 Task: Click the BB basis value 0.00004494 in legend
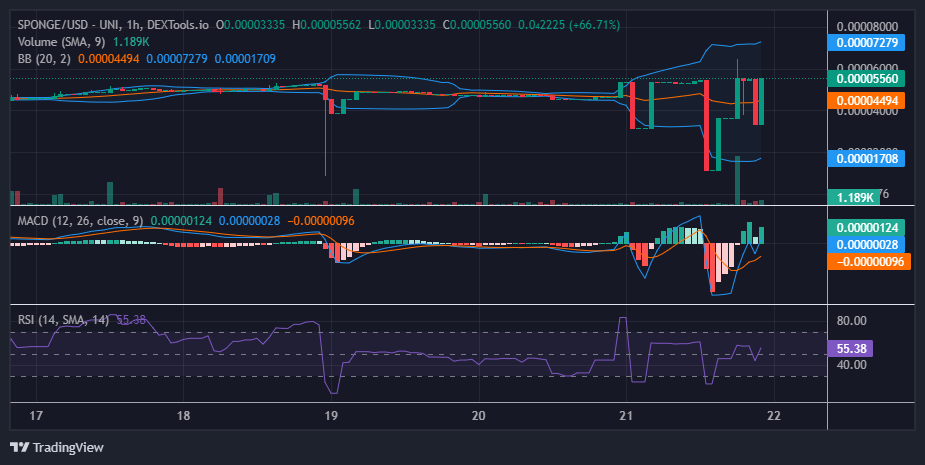click(109, 58)
